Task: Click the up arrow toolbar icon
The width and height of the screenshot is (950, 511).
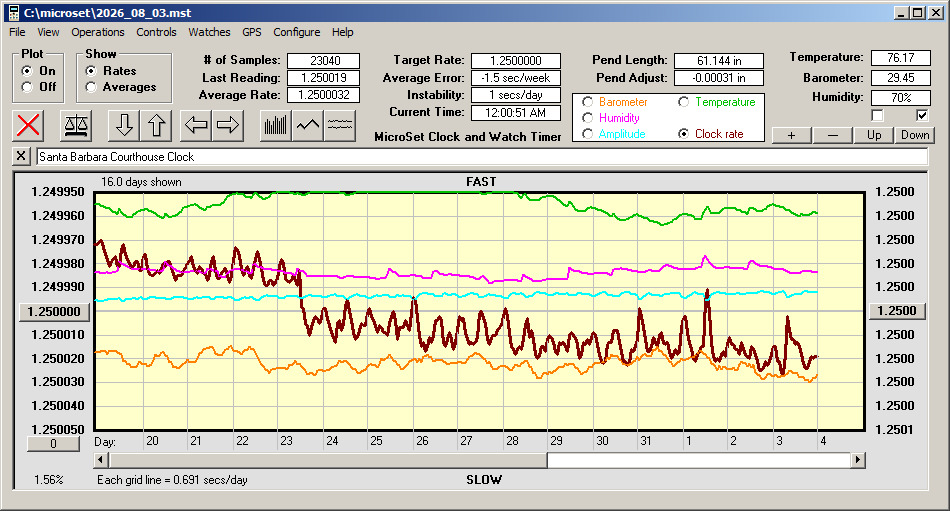Action: [x=156, y=125]
